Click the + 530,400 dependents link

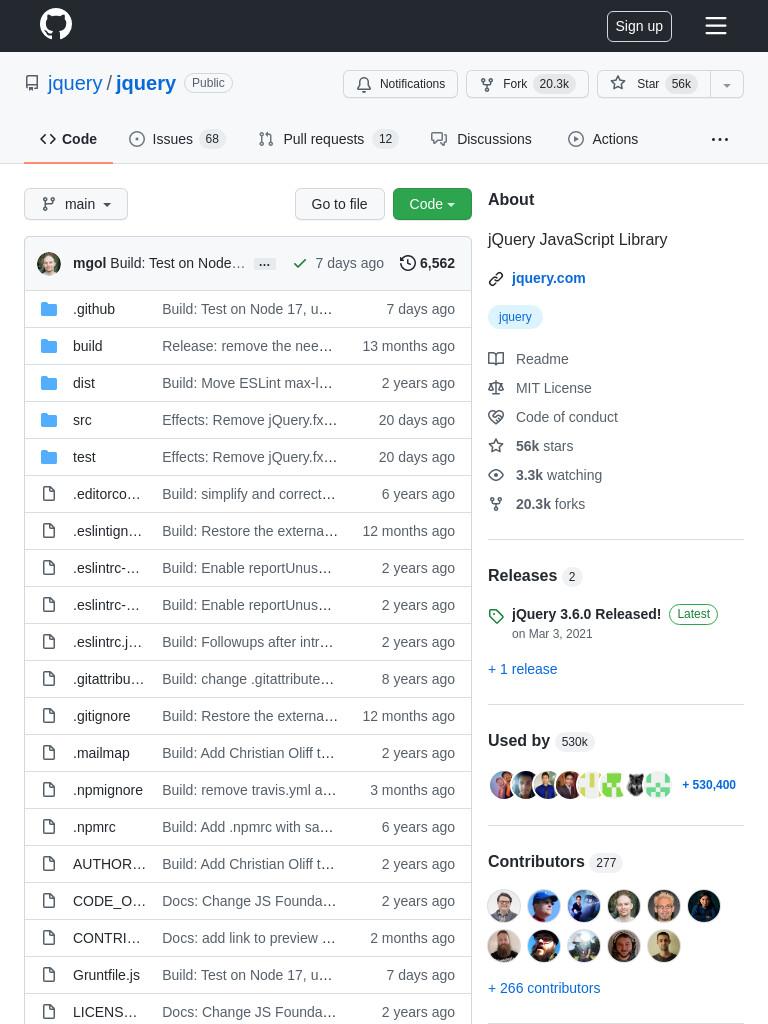tap(709, 785)
